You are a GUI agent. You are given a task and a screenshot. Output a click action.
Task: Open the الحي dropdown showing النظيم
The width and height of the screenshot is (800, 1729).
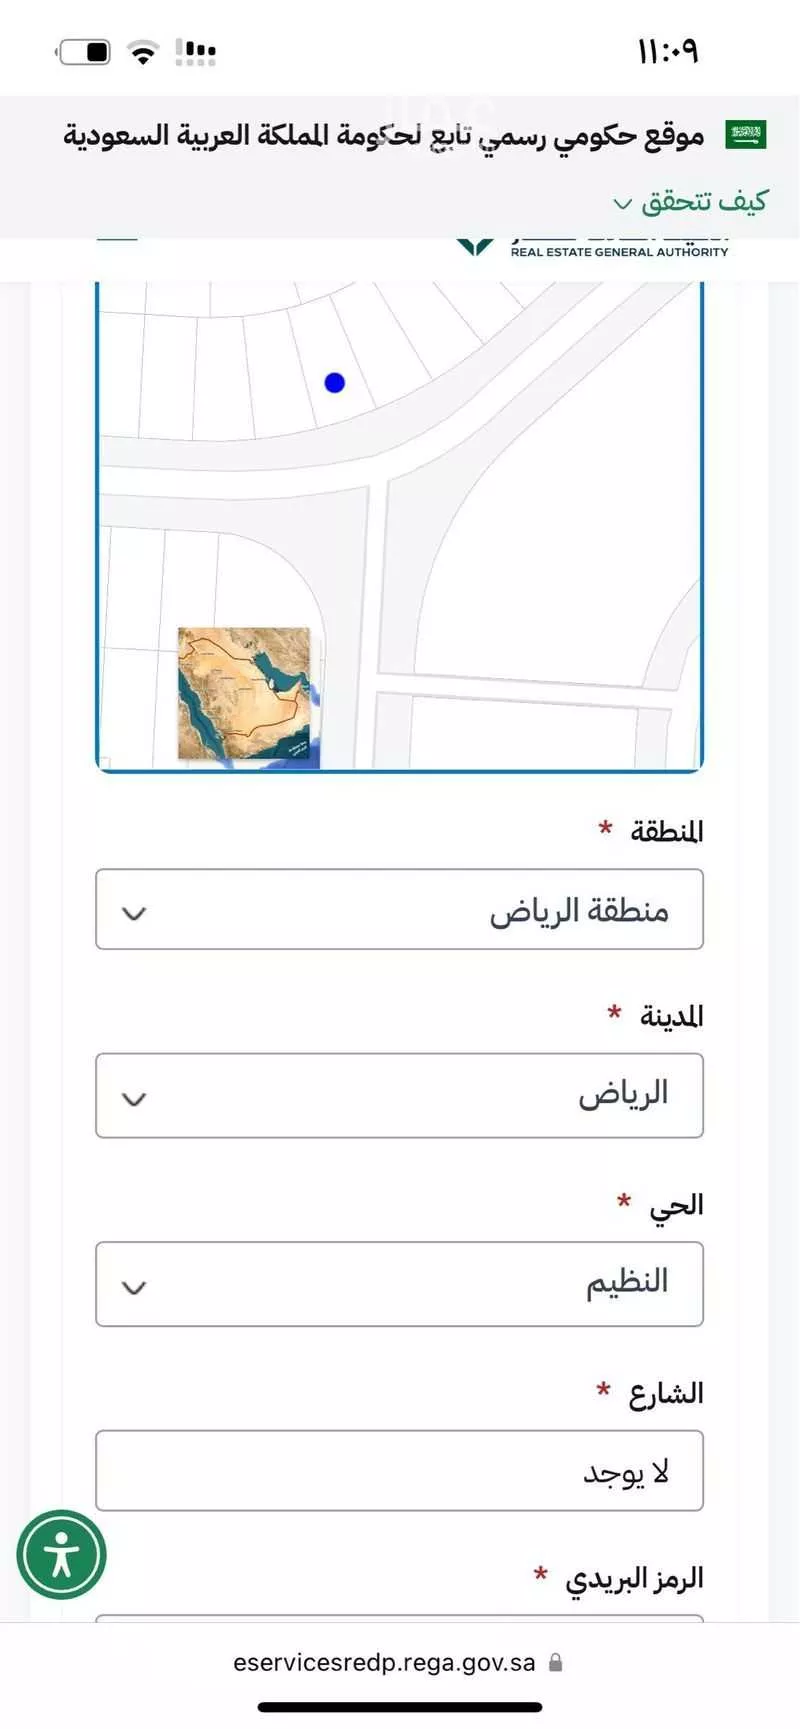[399, 1284]
